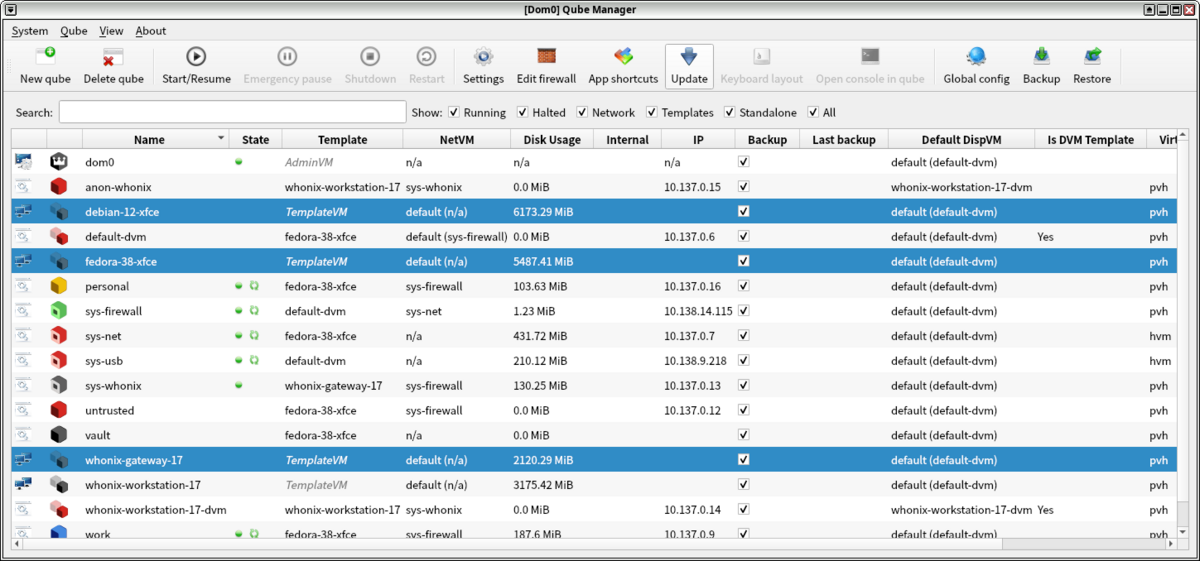Click the Update download arrow icon
The height and width of the screenshot is (561, 1200).
tap(689, 57)
